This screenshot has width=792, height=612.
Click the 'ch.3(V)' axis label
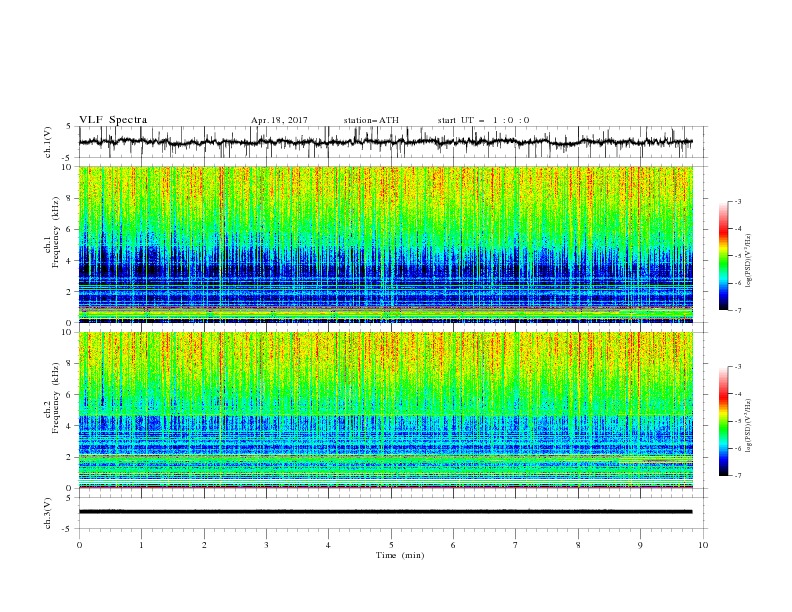(48, 513)
